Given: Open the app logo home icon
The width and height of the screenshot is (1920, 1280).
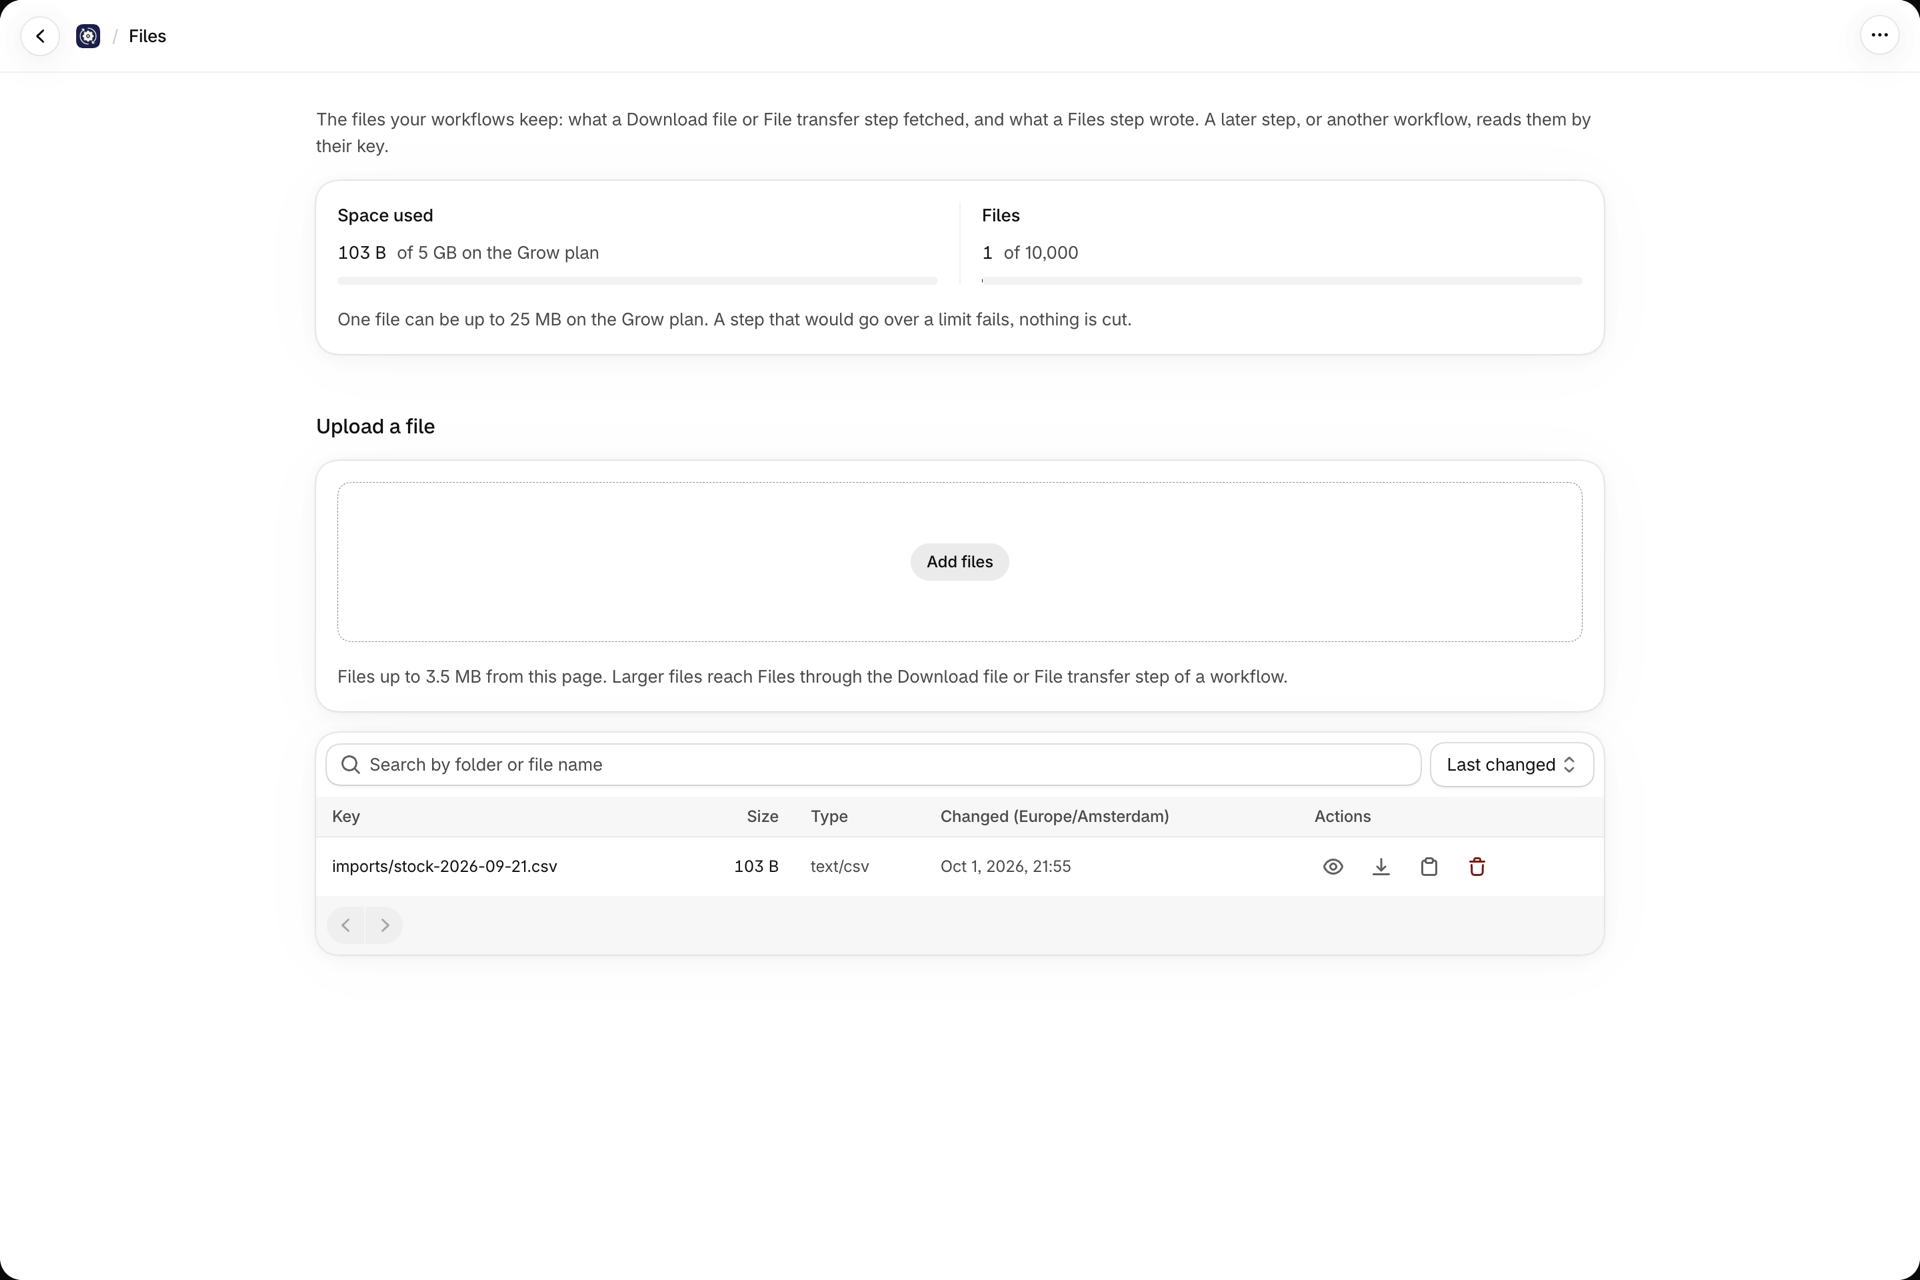Looking at the screenshot, I should point(88,36).
